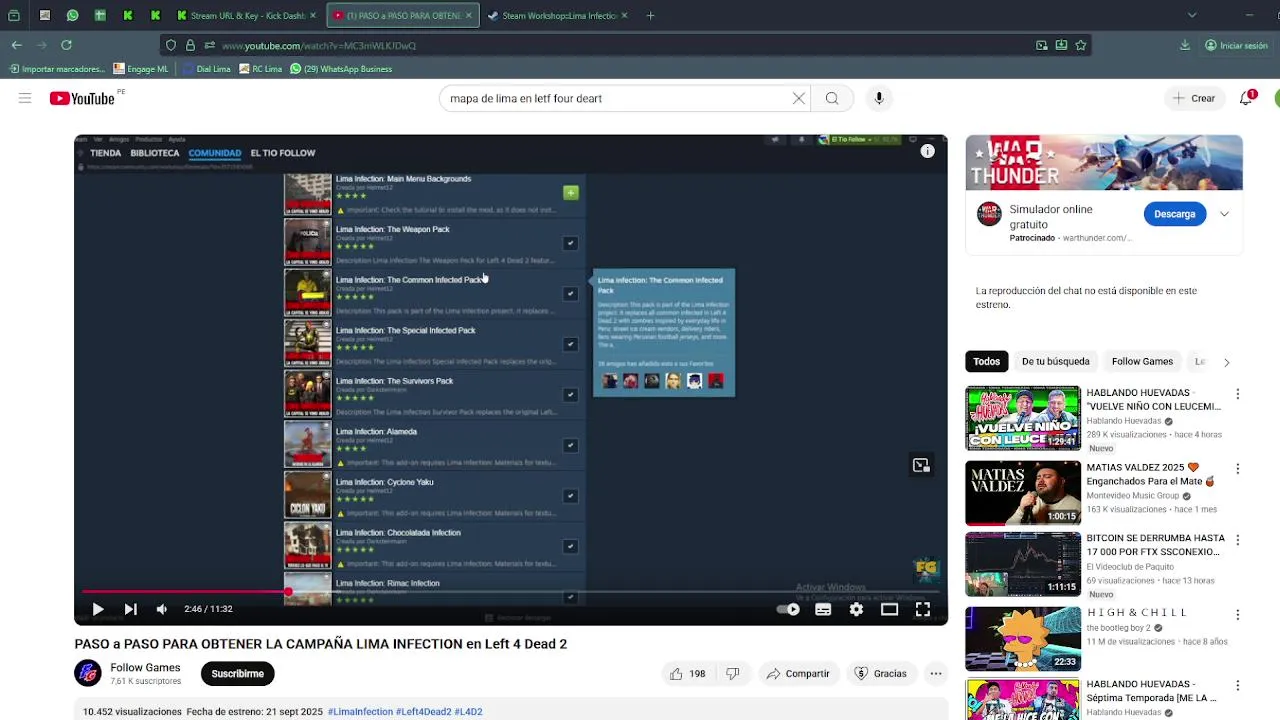The height and width of the screenshot is (720, 1280).
Task: Open the Engage ML bookmark
Action: point(141,69)
